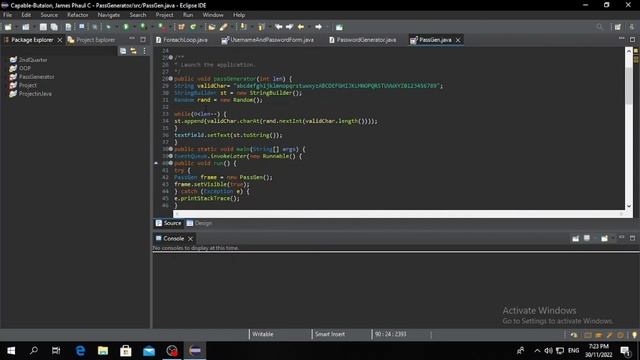Collapse the comment fold at line 25
The width and height of the screenshot is (640, 360).
(171, 58)
